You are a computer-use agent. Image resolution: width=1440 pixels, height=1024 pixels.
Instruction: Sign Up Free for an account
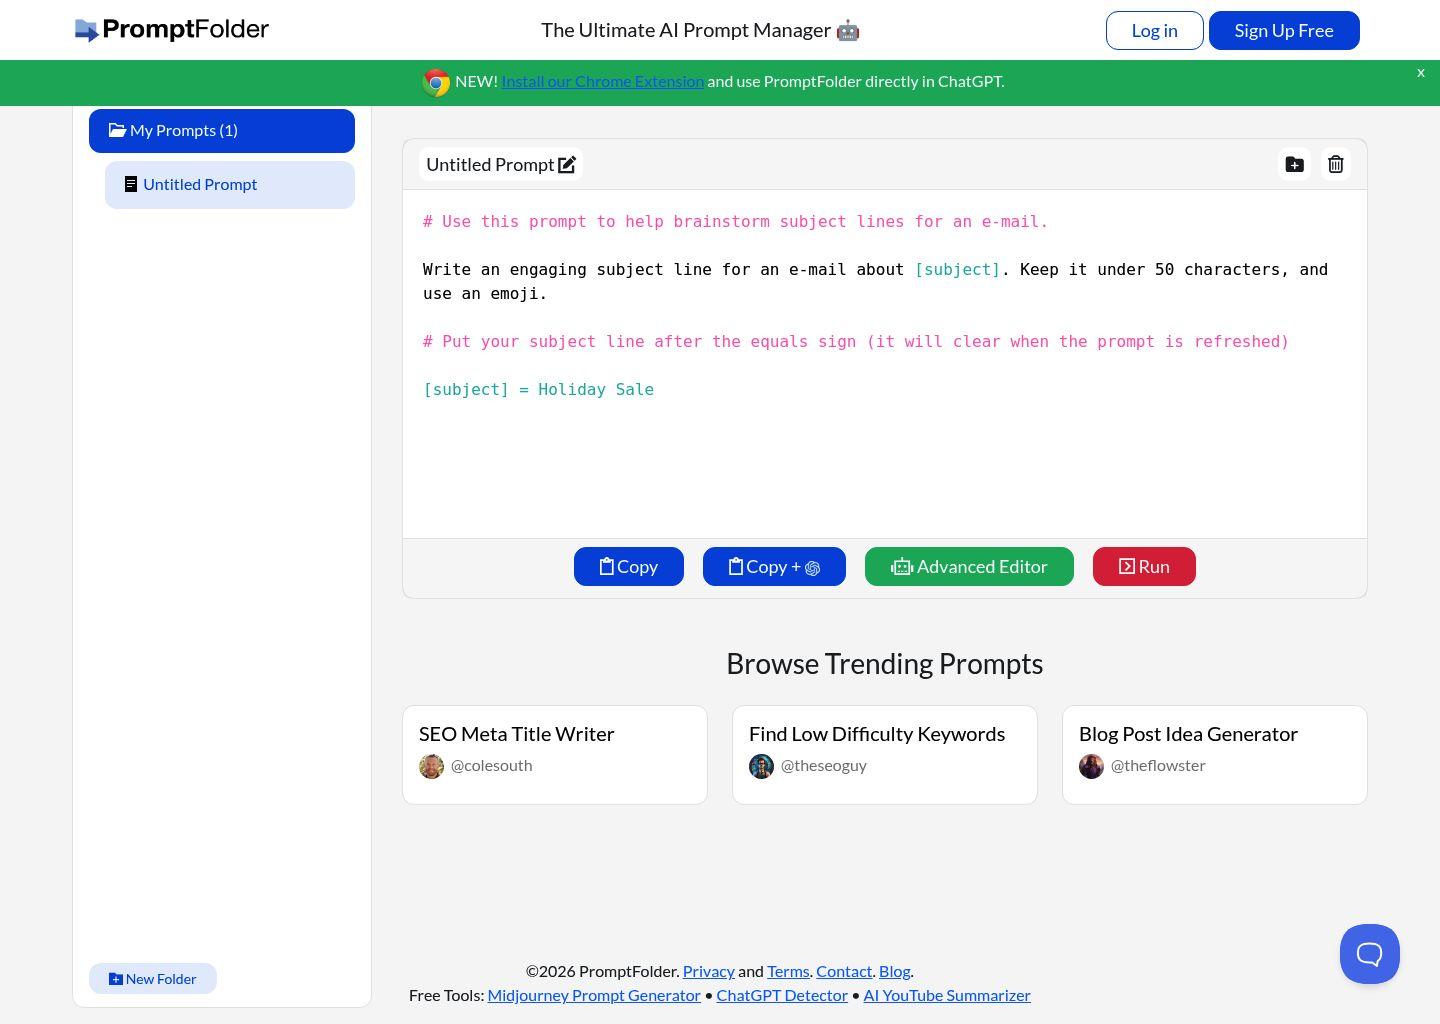1283,30
